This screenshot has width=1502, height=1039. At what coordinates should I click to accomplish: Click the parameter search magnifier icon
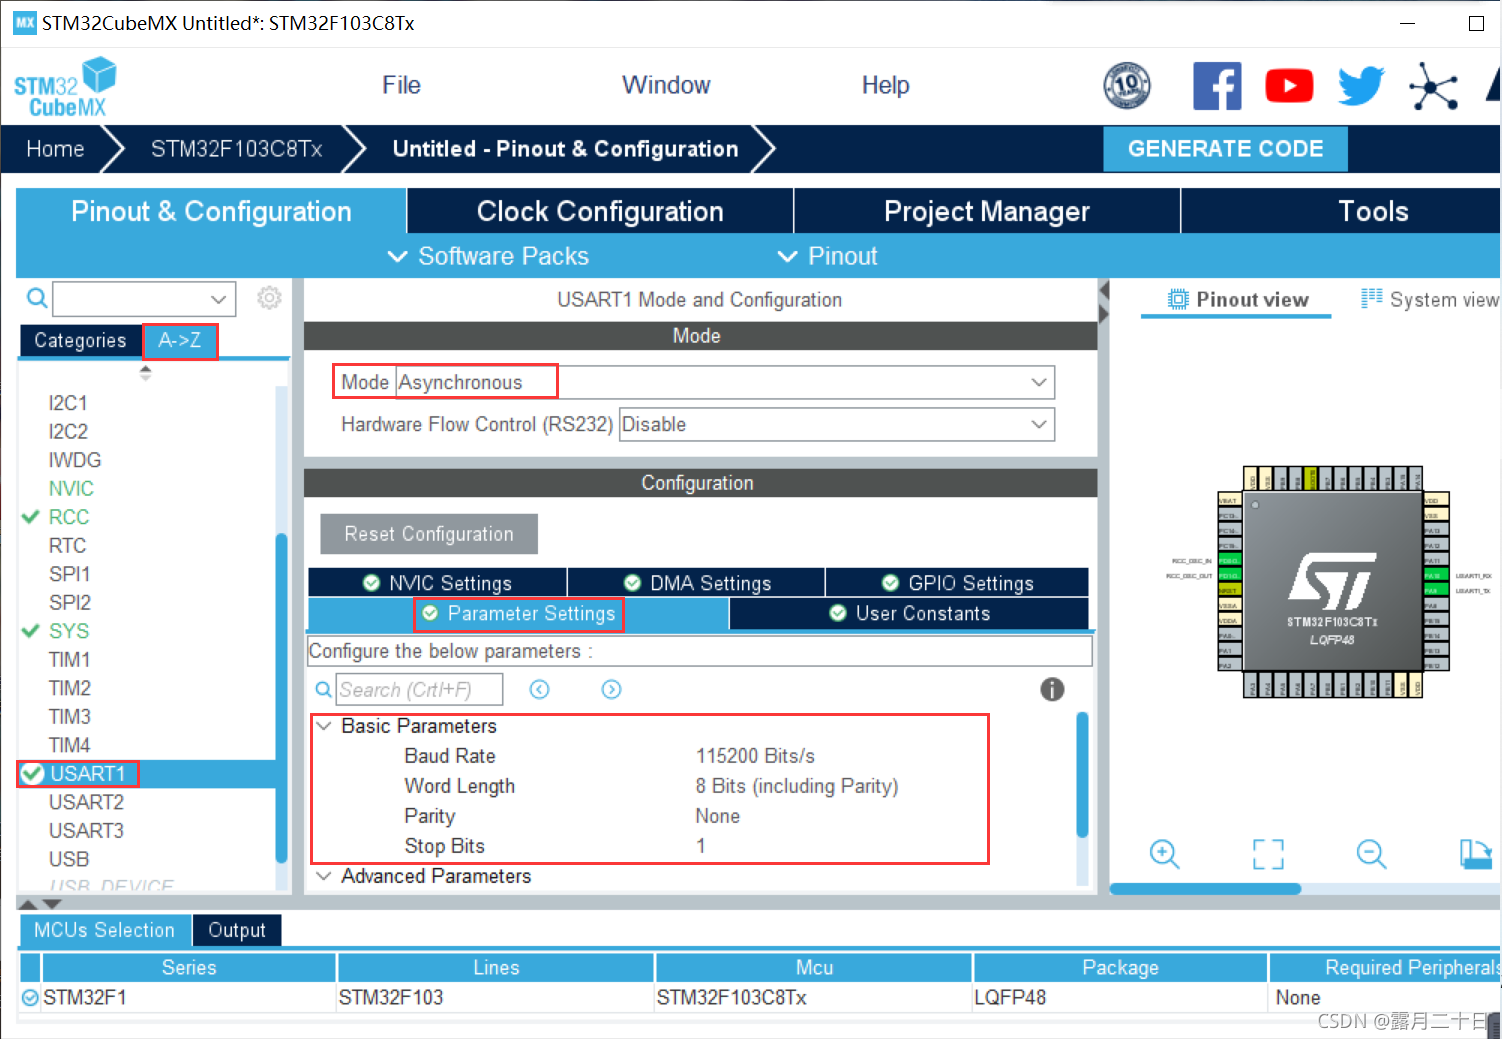[324, 689]
